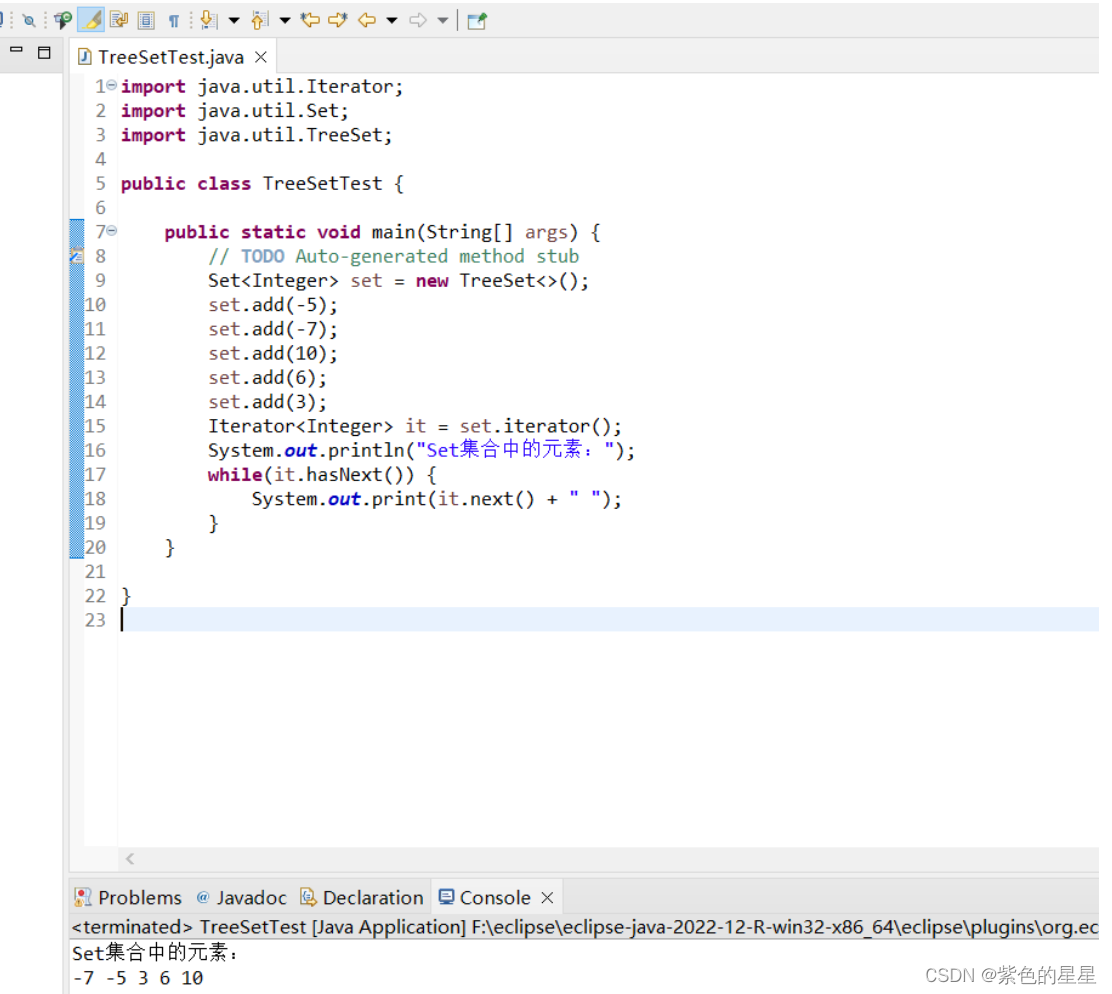
Task: Click 'java.util.Iterator;' on line 1
Action: pyautogui.click(x=301, y=86)
